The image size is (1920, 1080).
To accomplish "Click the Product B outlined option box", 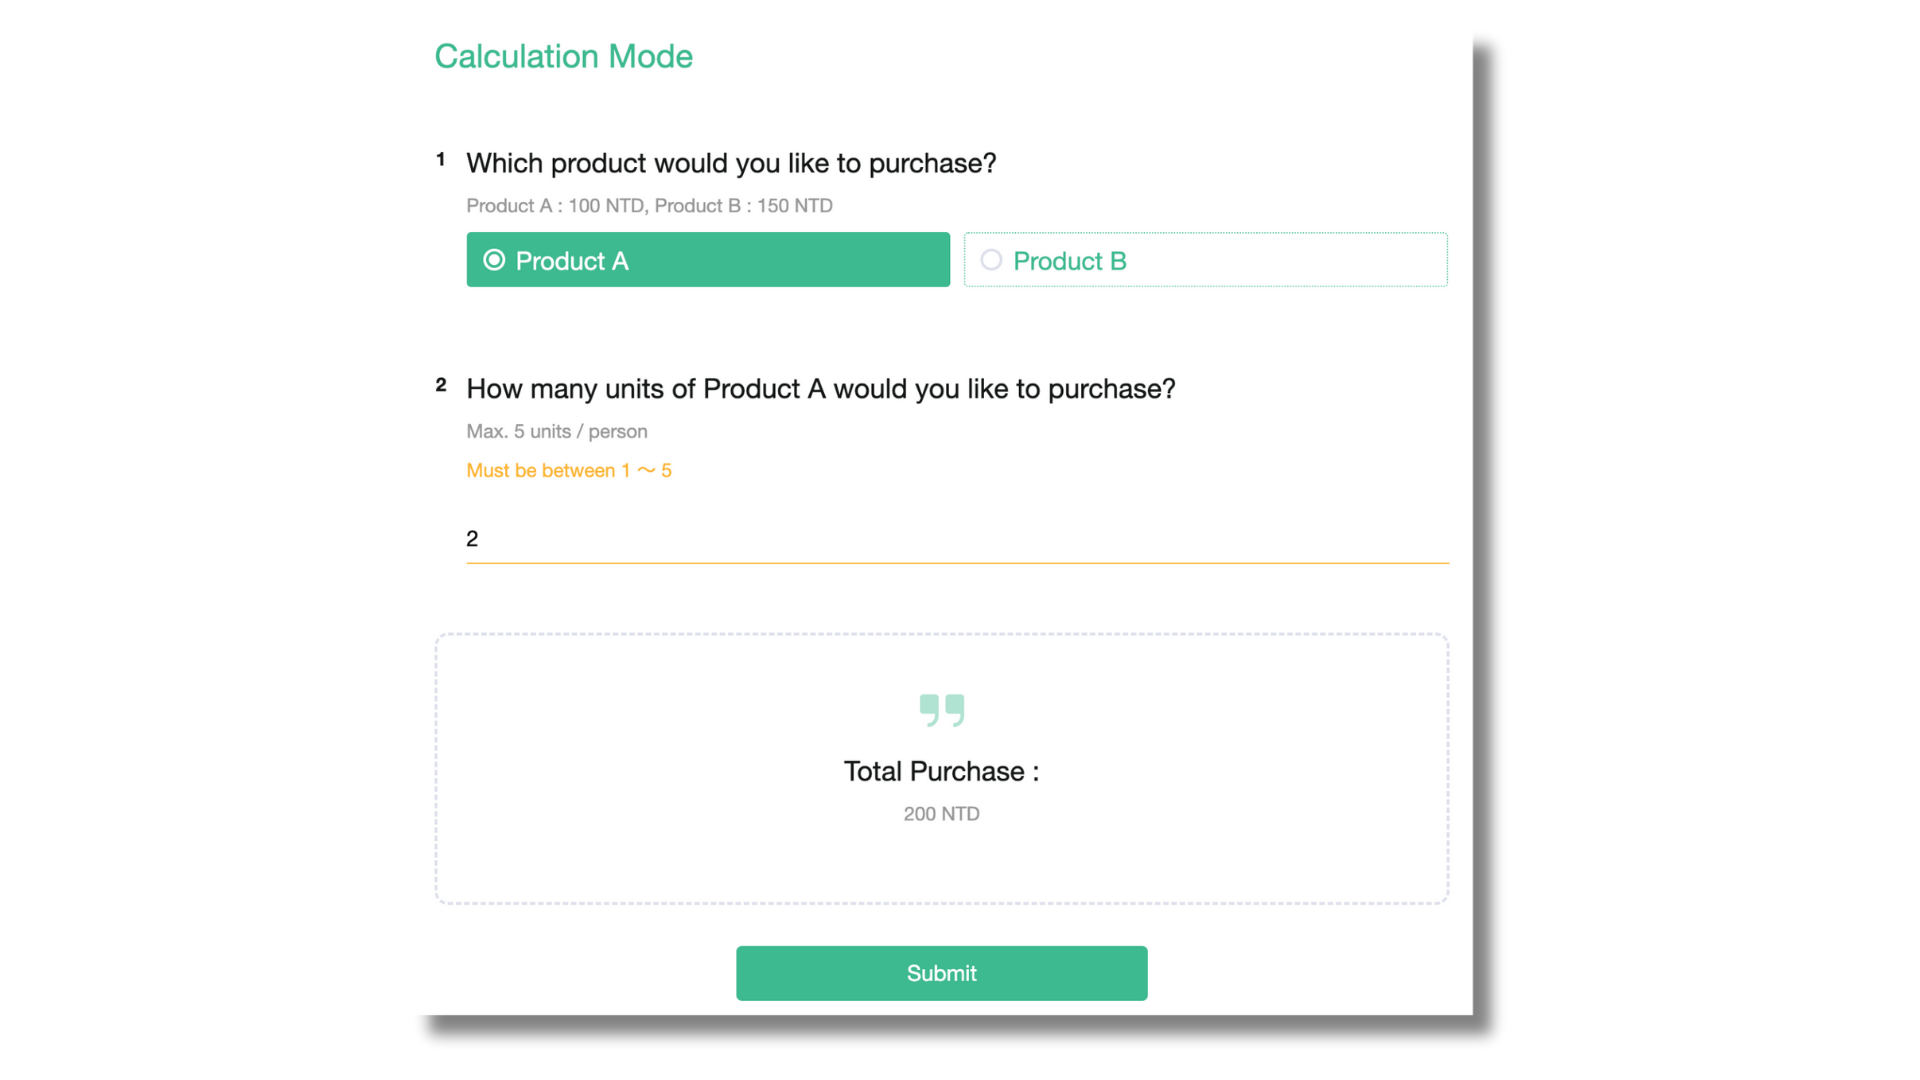I will pyautogui.click(x=1205, y=260).
